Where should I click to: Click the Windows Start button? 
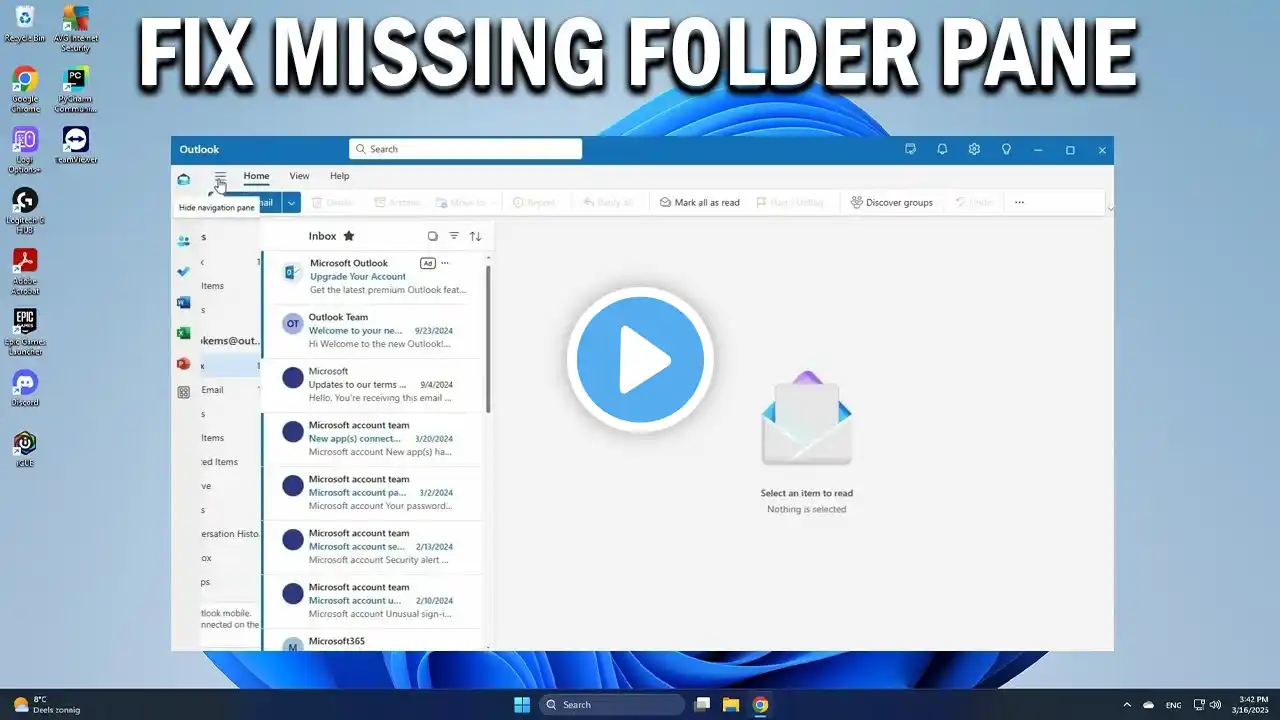coord(521,704)
